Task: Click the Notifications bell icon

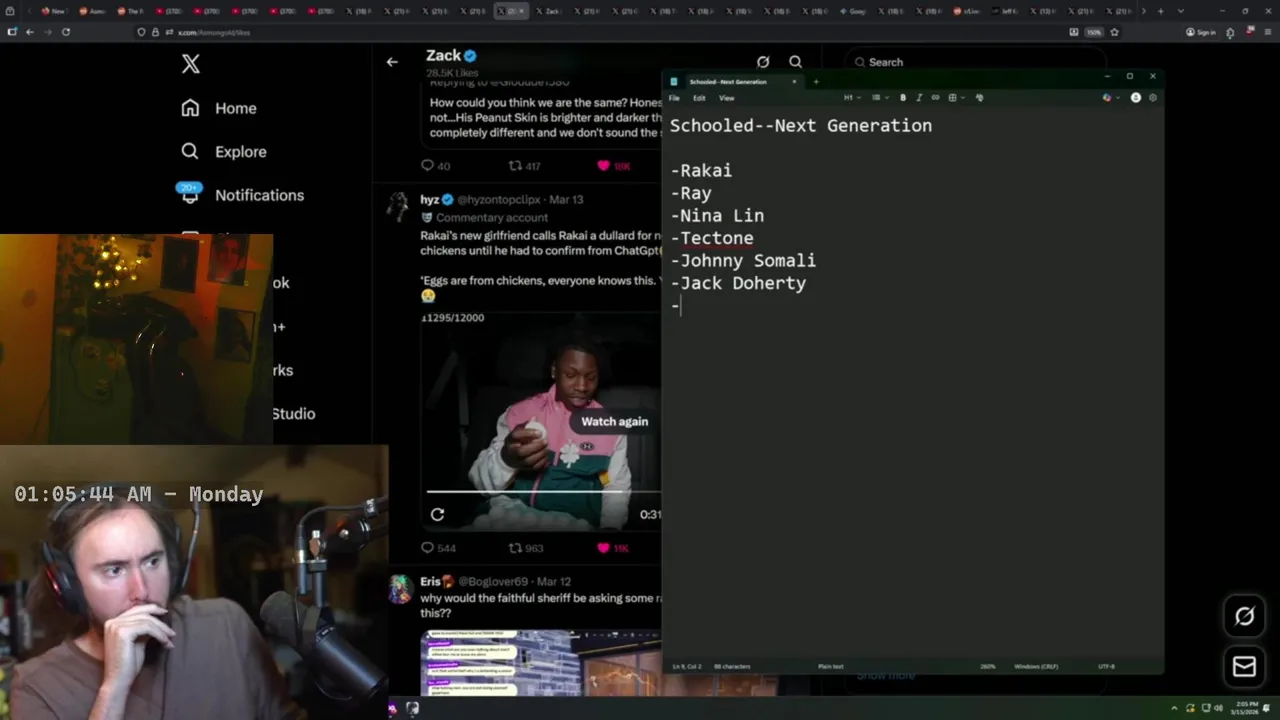Action: click(190, 195)
